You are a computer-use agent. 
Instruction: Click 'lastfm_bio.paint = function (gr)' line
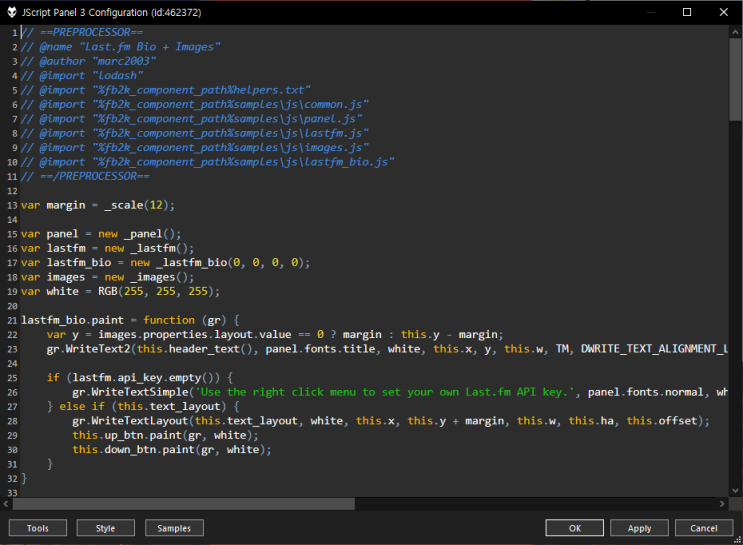pyautogui.click(x=130, y=320)
